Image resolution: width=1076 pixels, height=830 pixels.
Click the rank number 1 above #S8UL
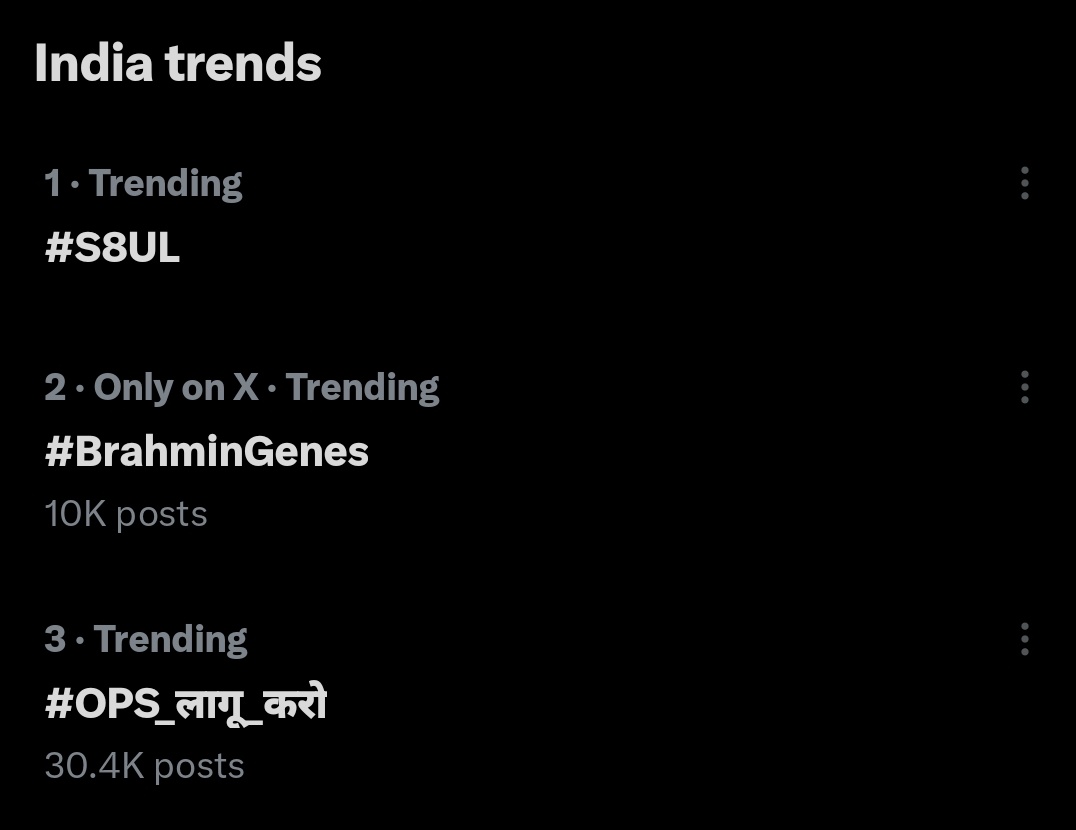(x=52, y=184)
